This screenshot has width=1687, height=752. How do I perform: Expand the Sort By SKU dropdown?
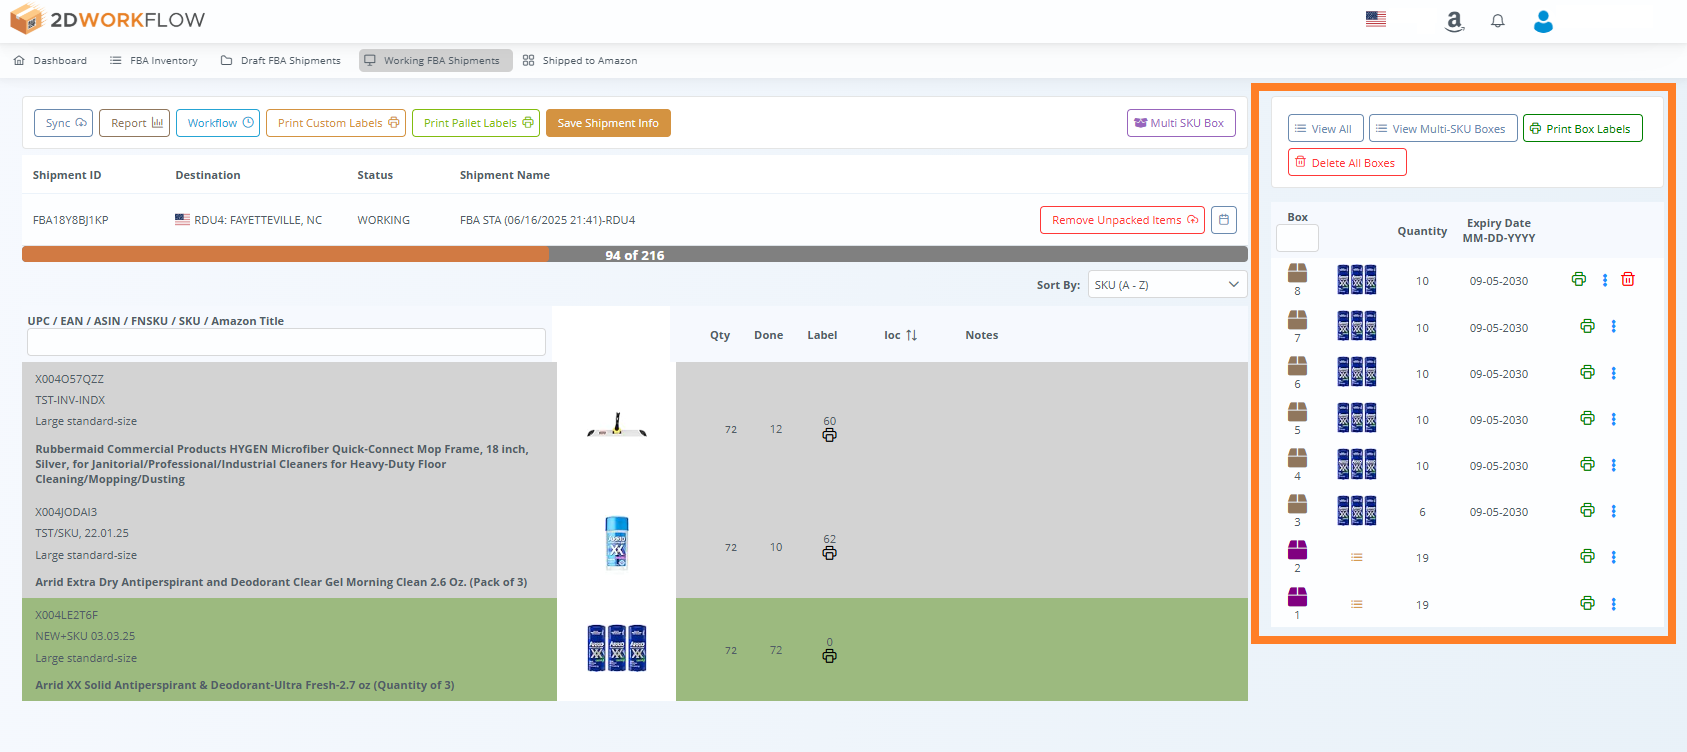(x=1166, y=285)
